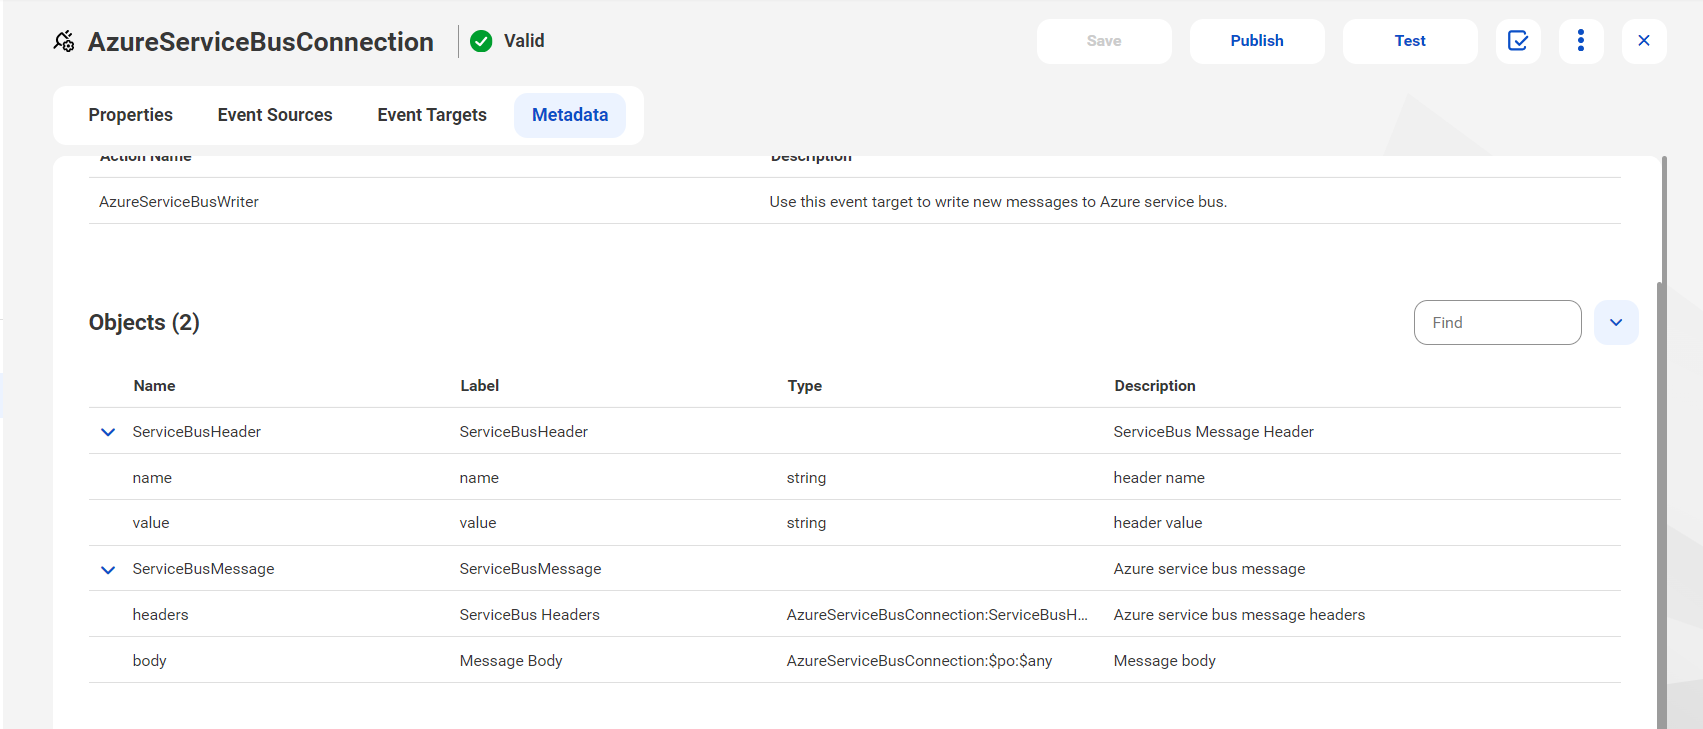The width and height of the screenshot is (1703, 729).
Task: Test the connection
Action: coord(1410,41)
